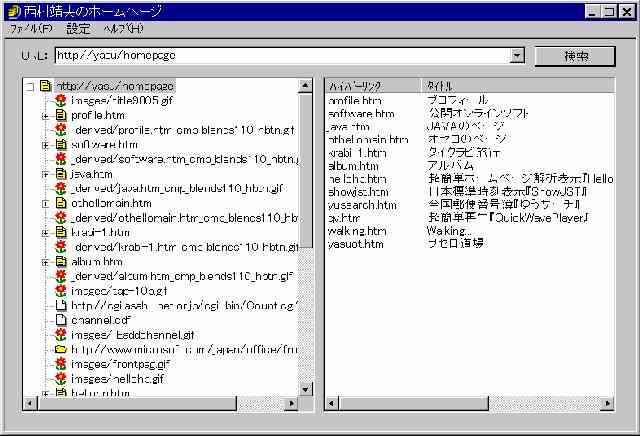Click page icon beside java.htm
640x436 pixels.
[x=61, y=174]
